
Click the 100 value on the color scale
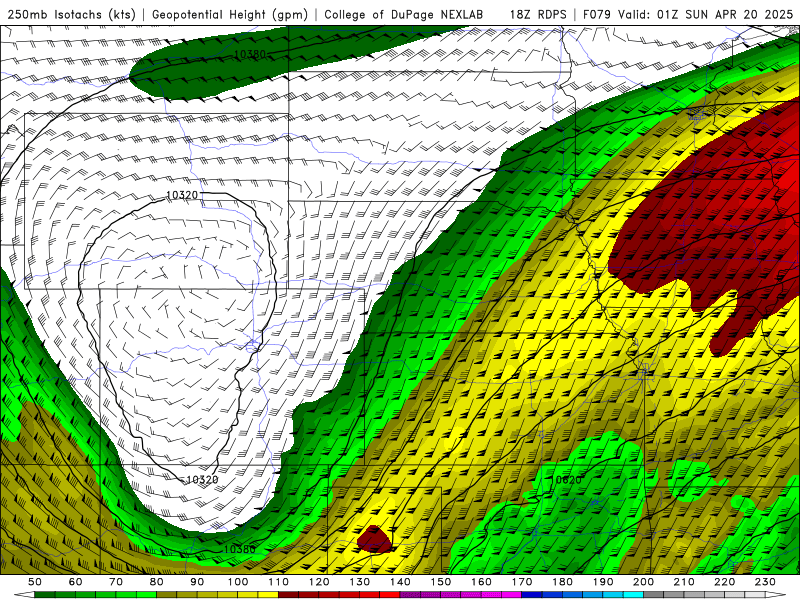[x=238, y=582]
